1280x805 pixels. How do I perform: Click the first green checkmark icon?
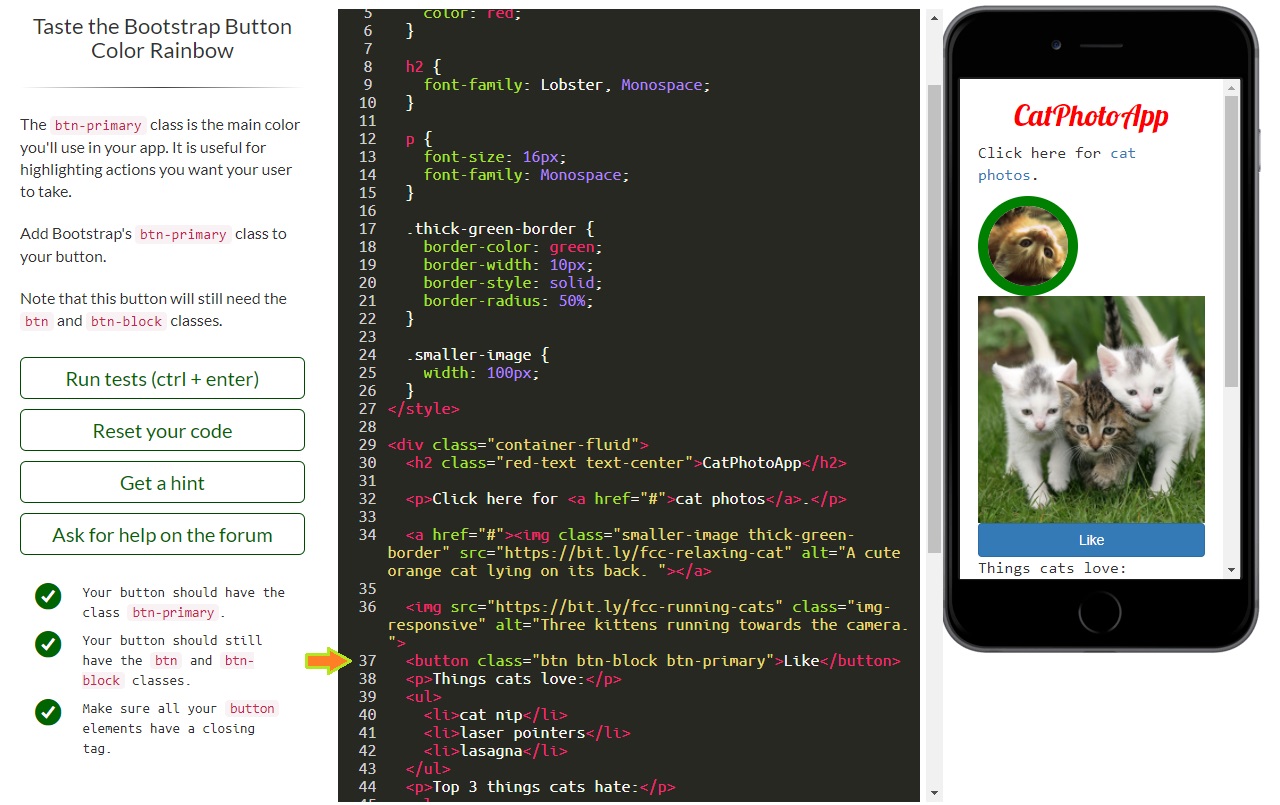(x=48, y=596)
